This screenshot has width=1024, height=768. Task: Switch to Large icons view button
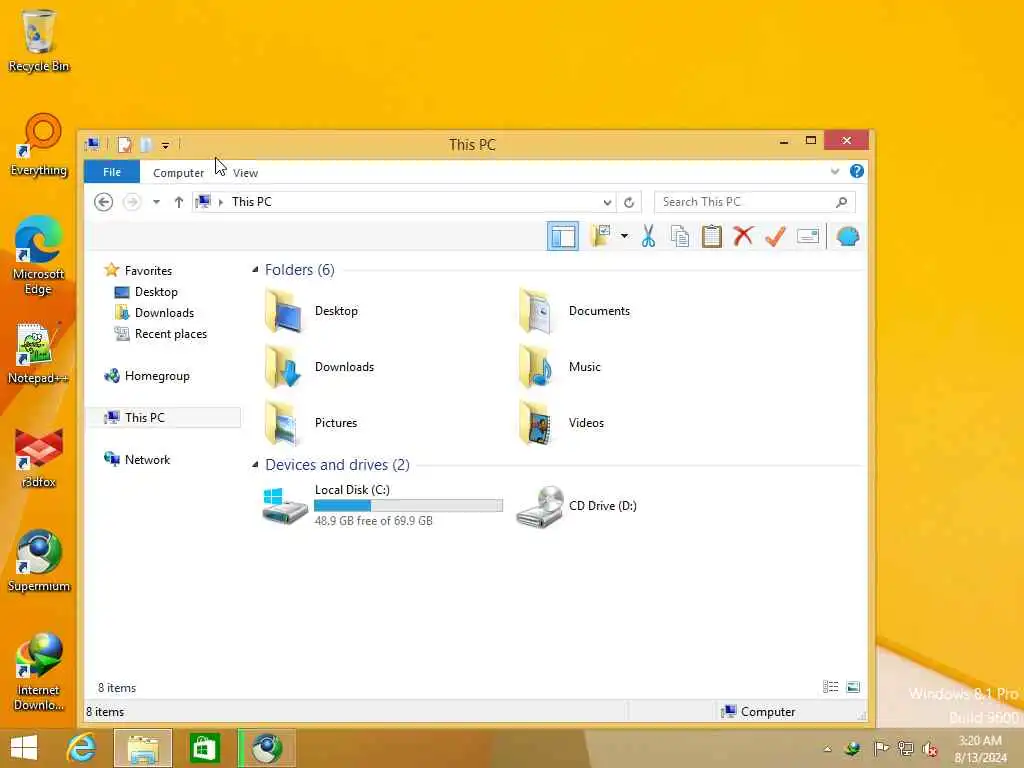point(853,687)
